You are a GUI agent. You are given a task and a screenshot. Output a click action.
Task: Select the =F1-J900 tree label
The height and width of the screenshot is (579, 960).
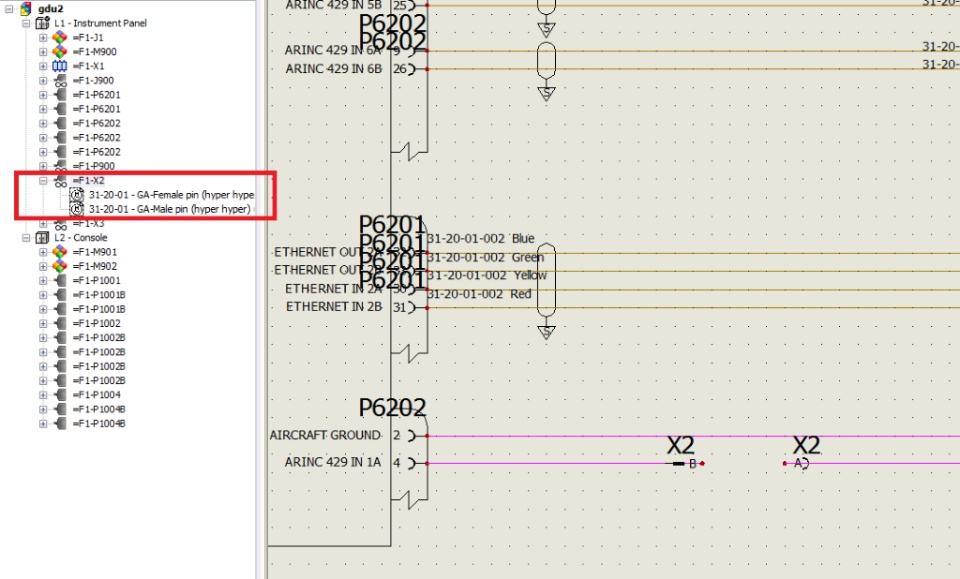coord(93,80)
